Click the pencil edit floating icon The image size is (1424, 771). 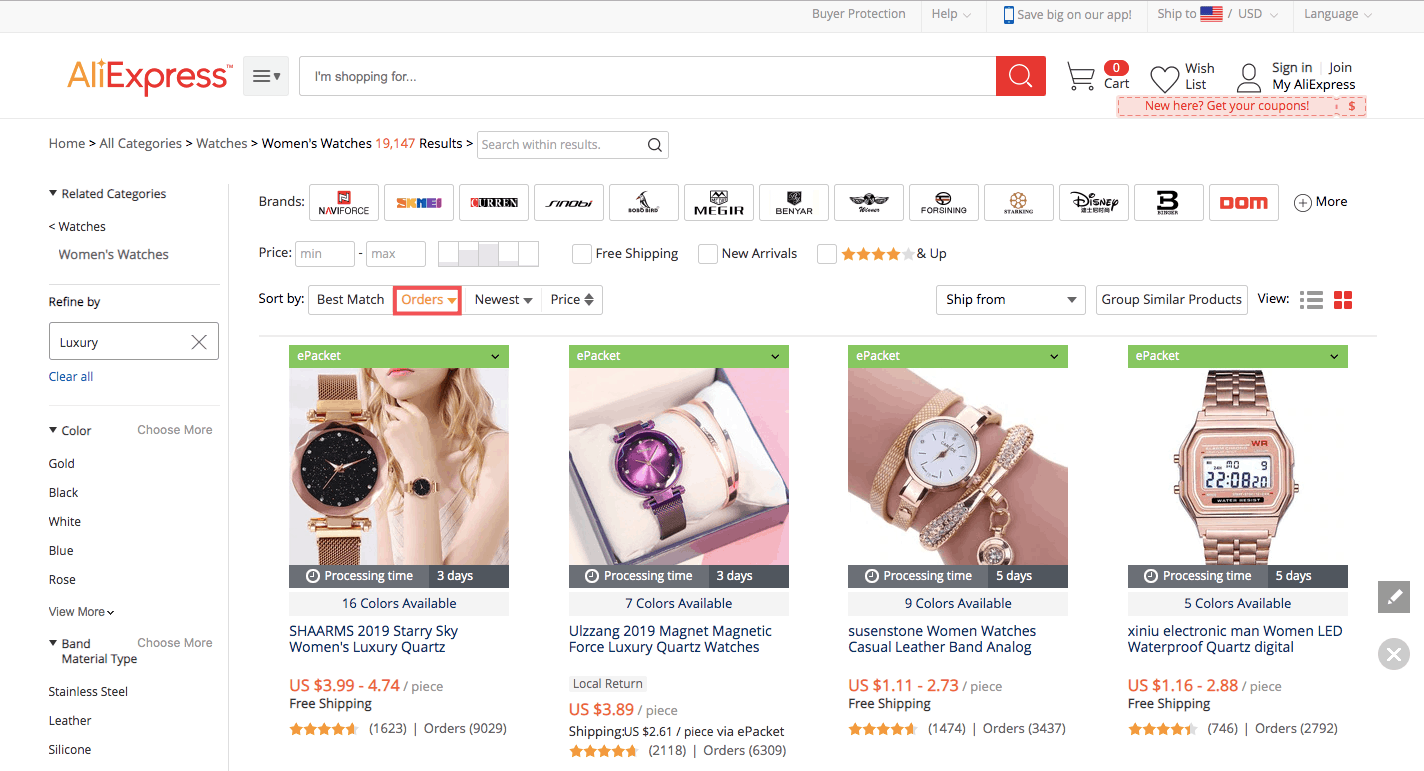1394,597
